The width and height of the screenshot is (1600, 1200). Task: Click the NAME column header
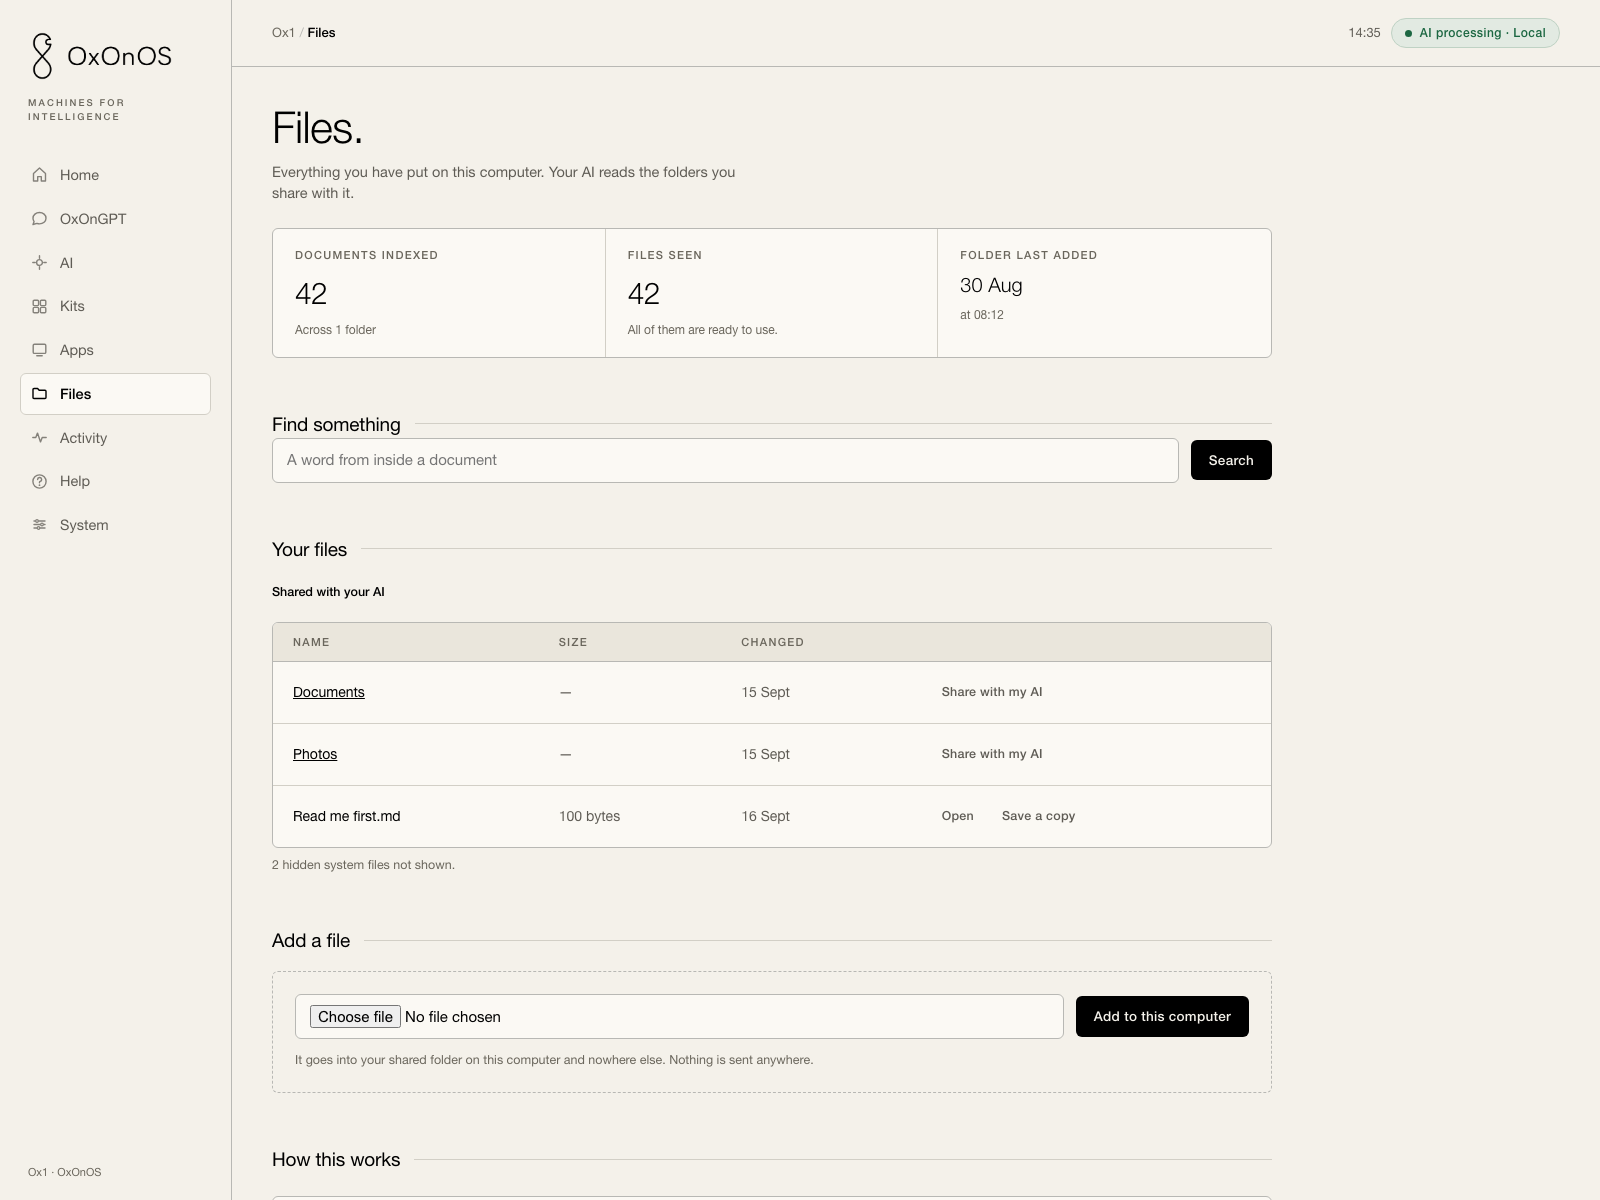tap(311, 642)
